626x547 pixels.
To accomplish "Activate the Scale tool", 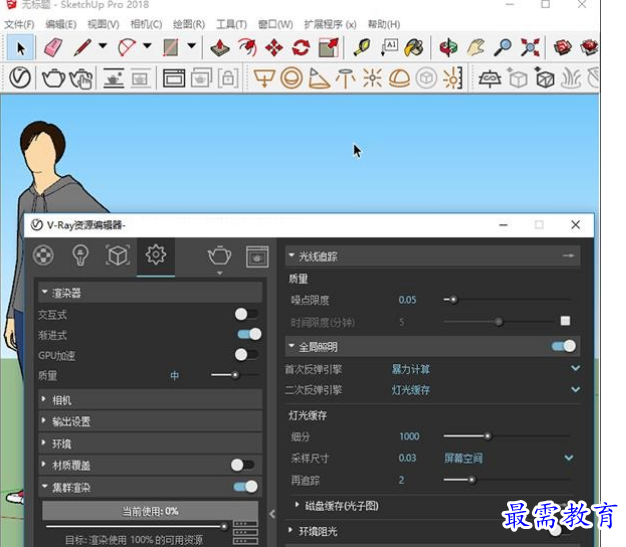I will [x=329, y=48].
